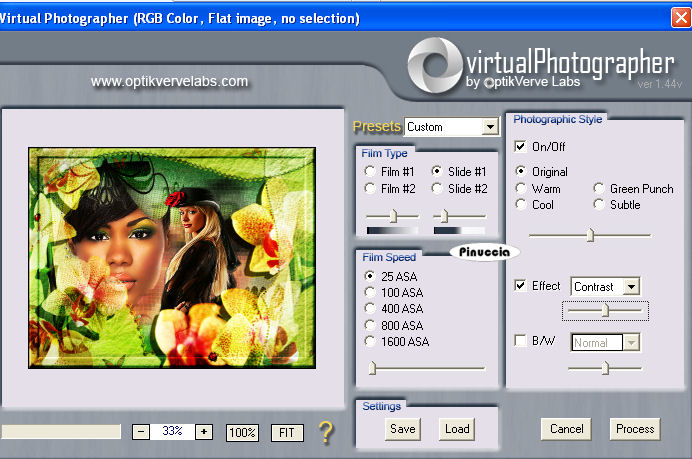
Task: Click the Process button
Action: click(635, 429)
